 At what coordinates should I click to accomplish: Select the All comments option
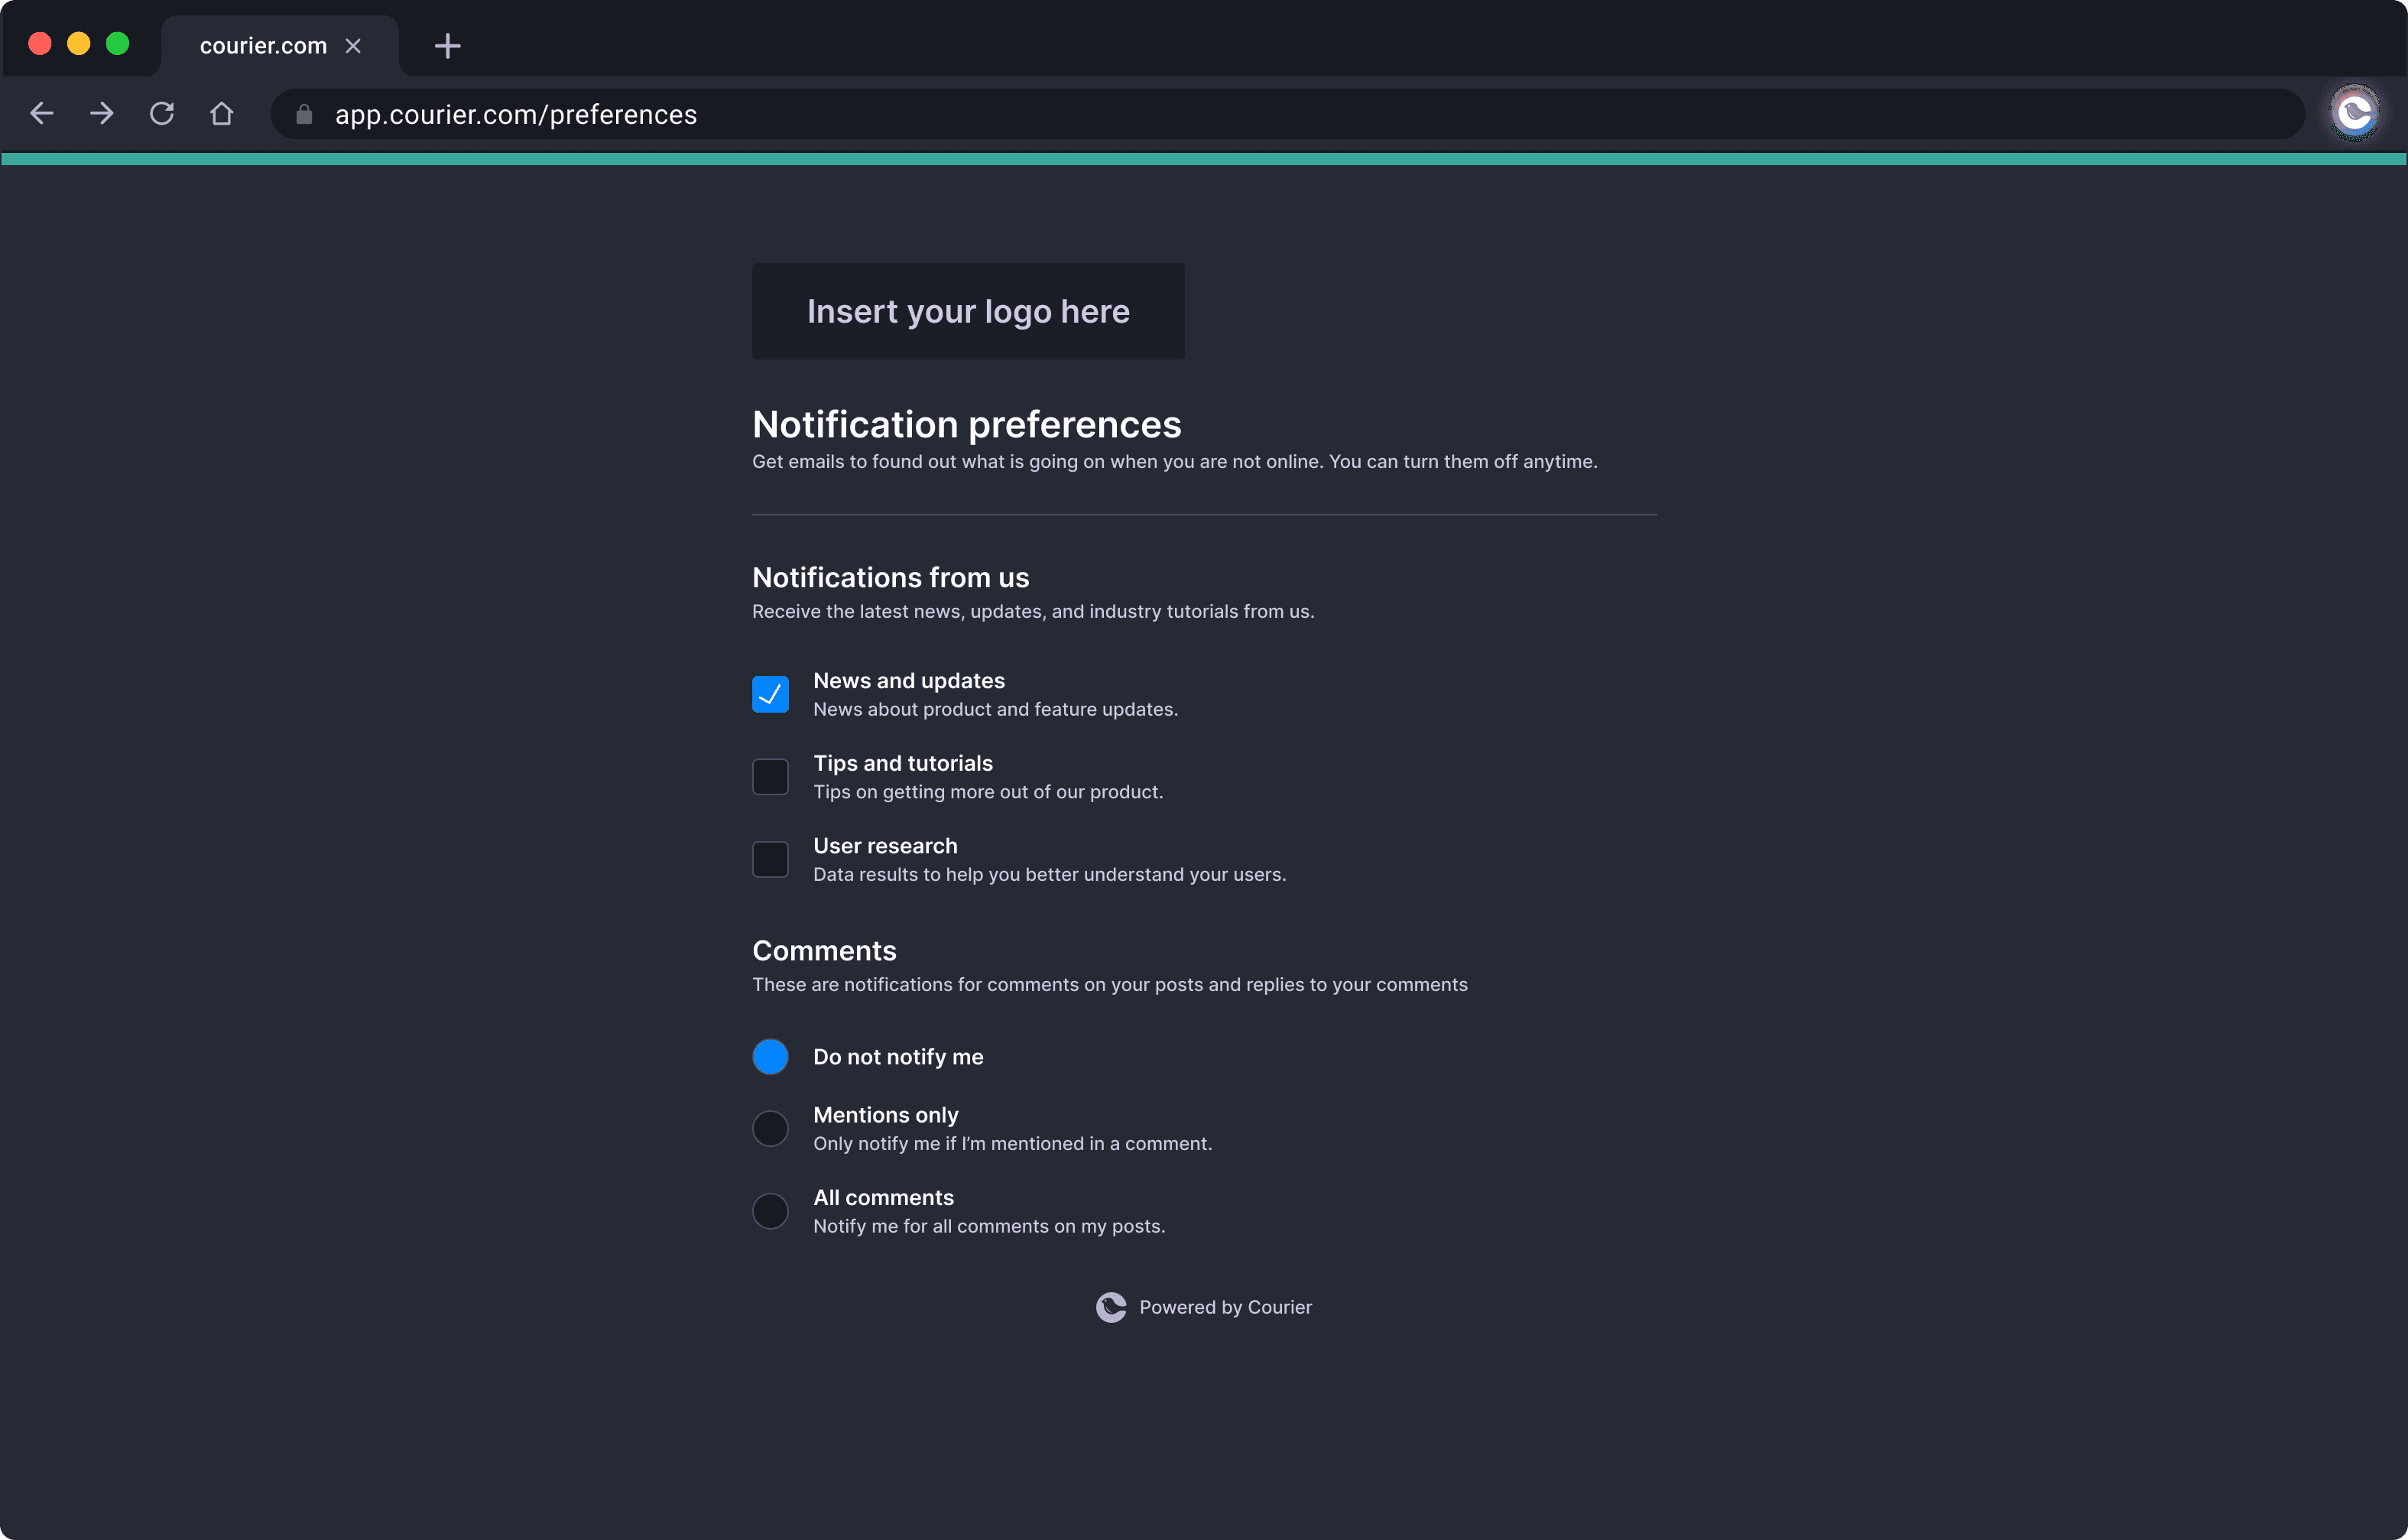point(770,1211)
